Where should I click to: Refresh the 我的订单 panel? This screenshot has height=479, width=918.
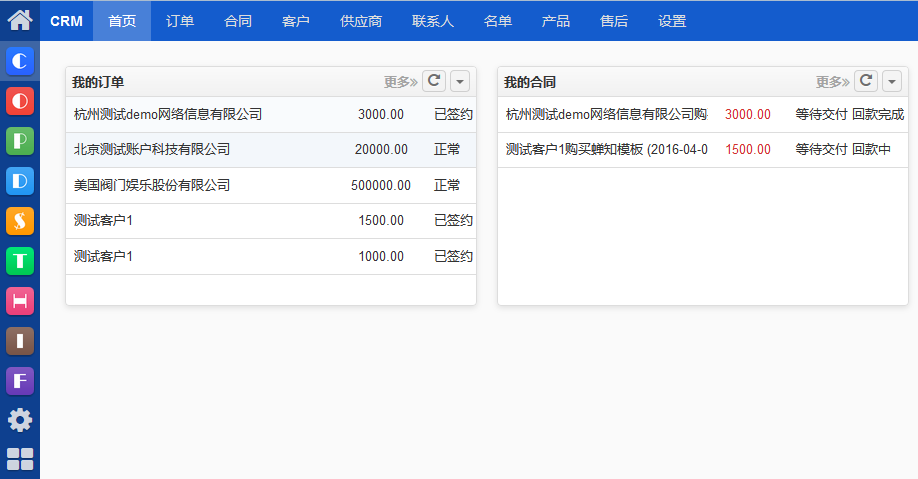tap(434, 81)
